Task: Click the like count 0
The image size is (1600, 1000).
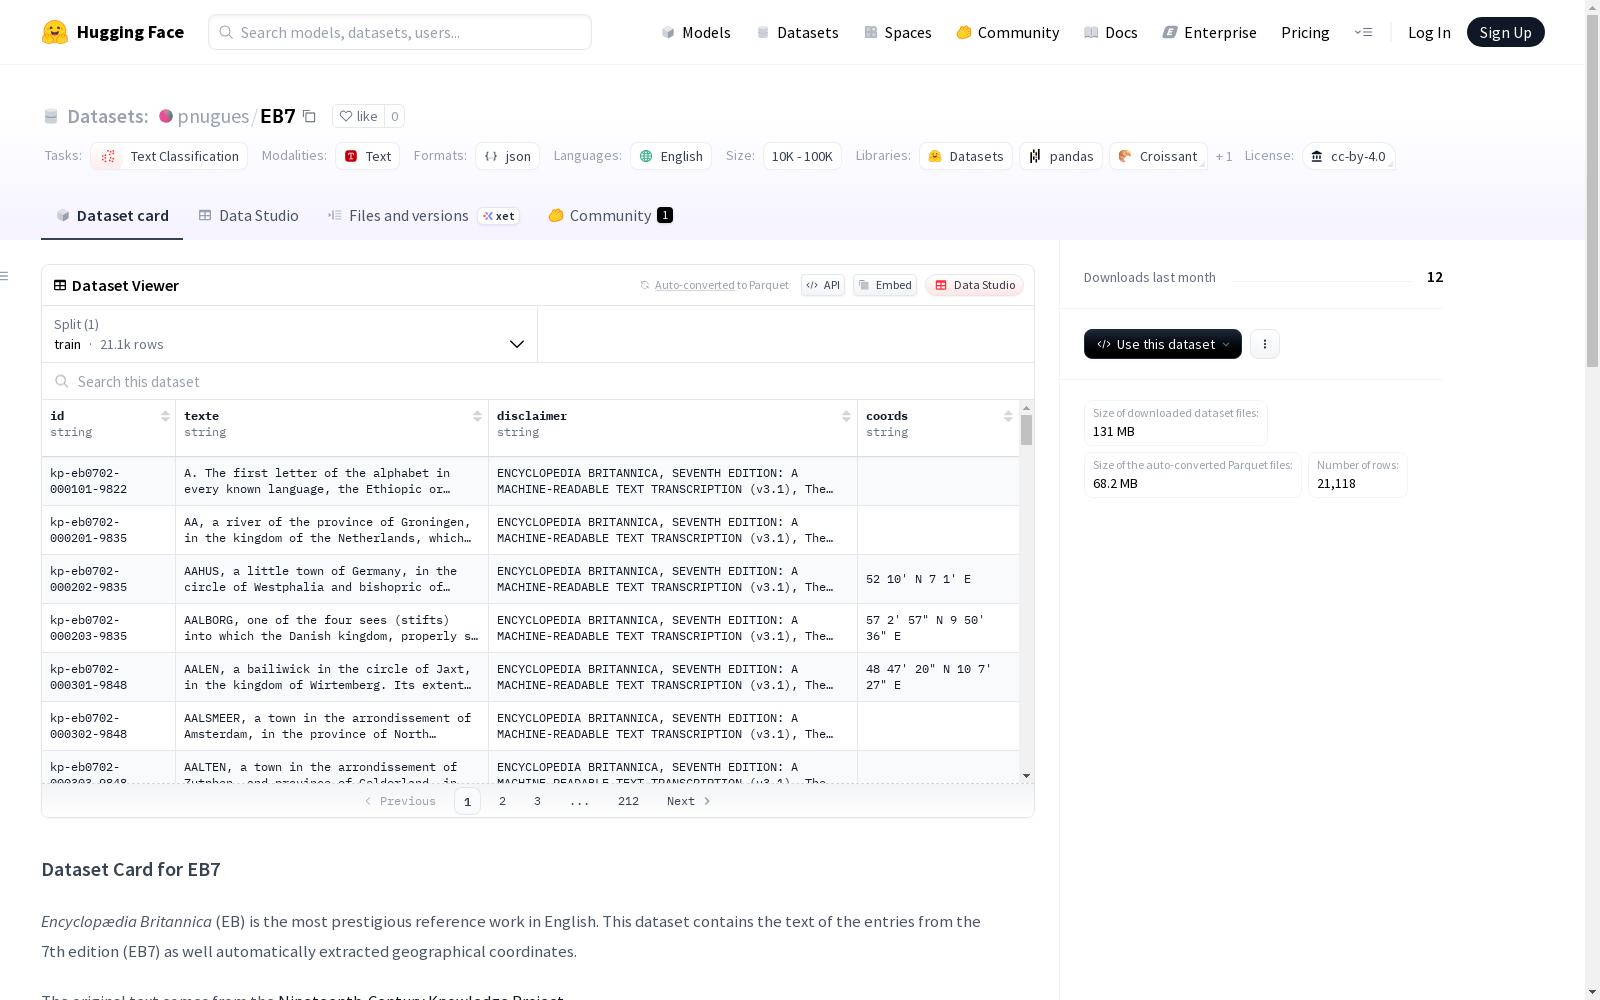Action: (395, 116)
